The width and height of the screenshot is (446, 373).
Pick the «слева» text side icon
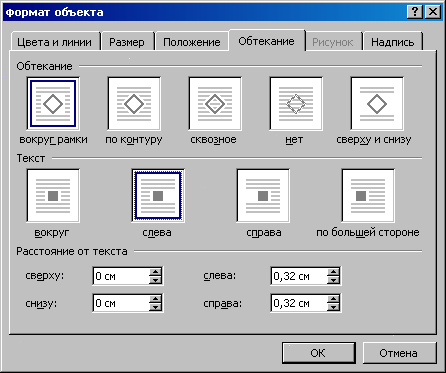tap(158, 196)
